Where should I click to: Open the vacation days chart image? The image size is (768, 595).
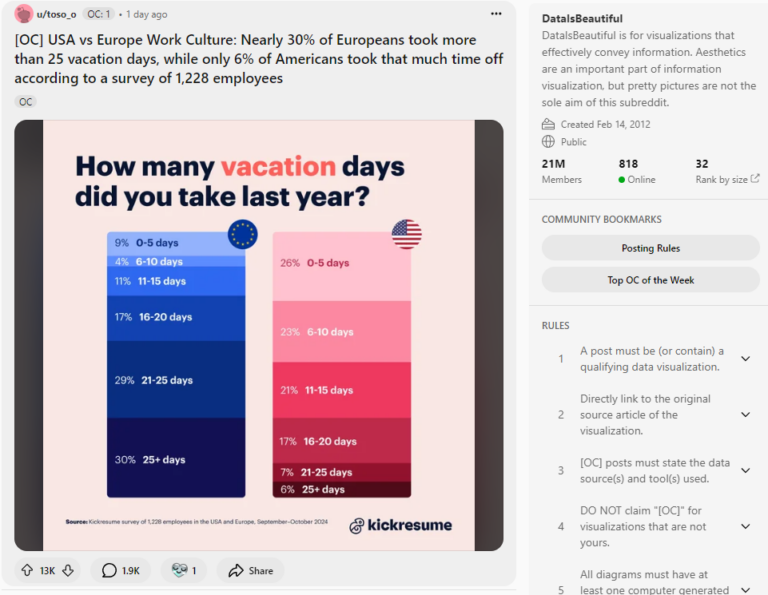[258, 335]
